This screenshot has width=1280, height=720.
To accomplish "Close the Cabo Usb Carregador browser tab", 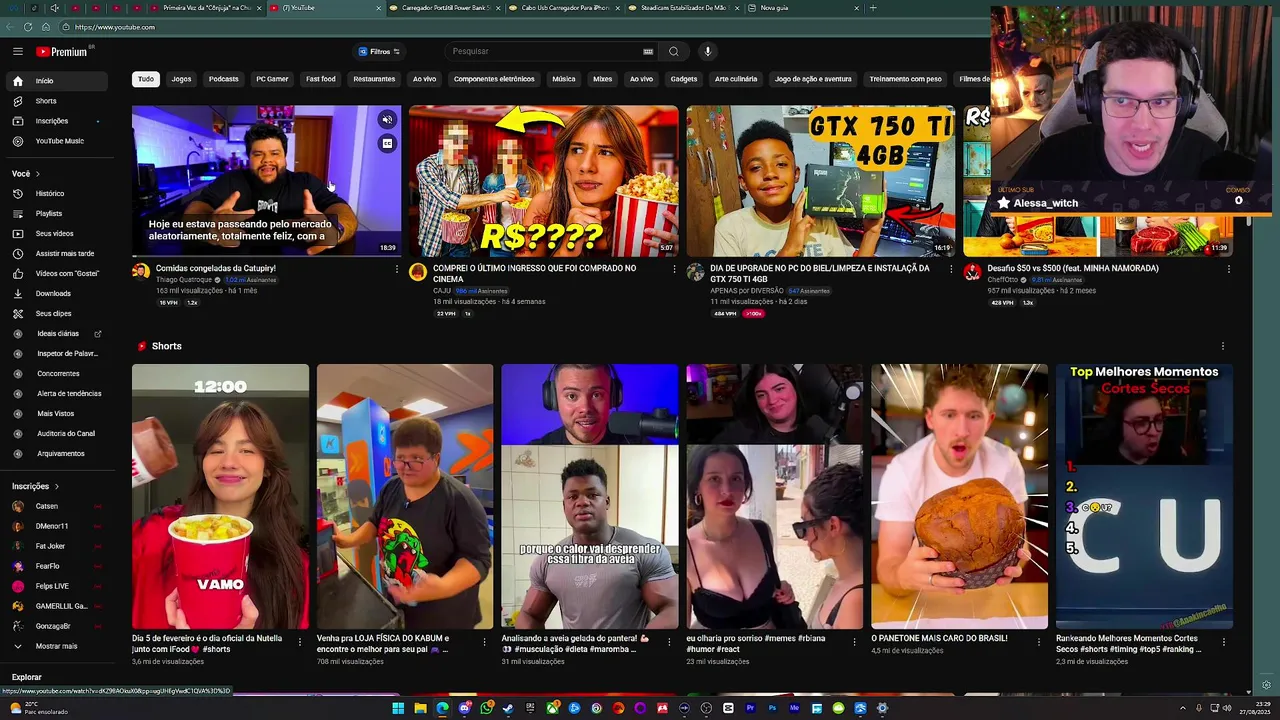I will point(618,8).
